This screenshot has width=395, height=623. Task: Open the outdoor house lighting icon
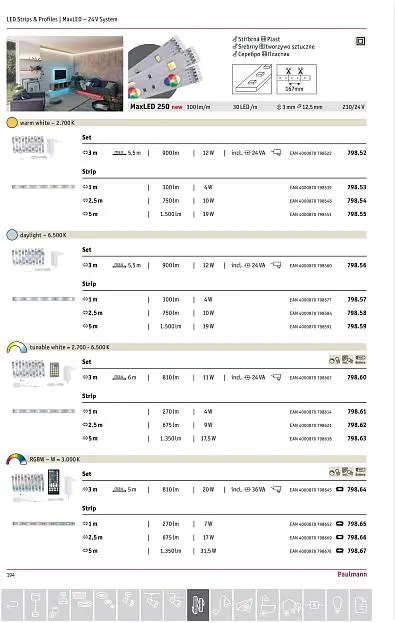click(291, 605)
